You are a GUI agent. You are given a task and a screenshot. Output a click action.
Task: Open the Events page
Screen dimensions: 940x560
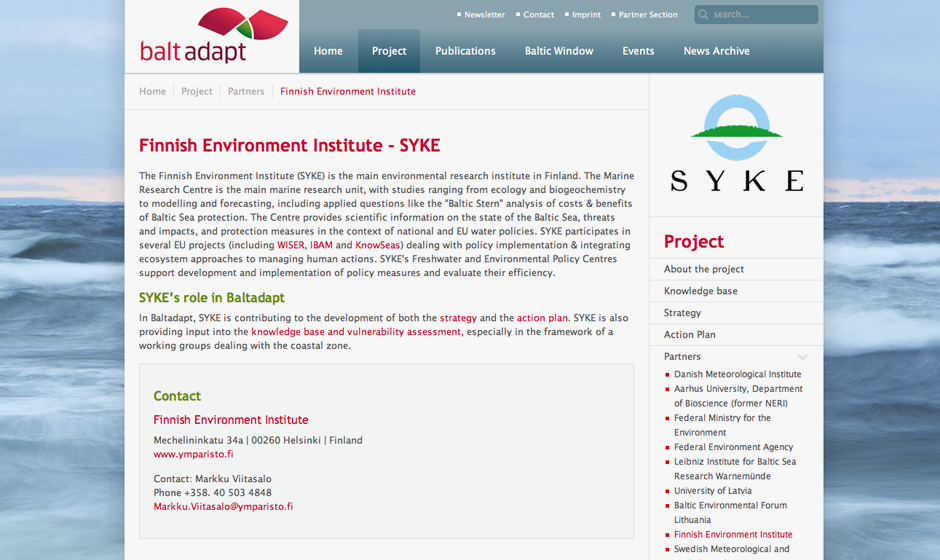638,51
